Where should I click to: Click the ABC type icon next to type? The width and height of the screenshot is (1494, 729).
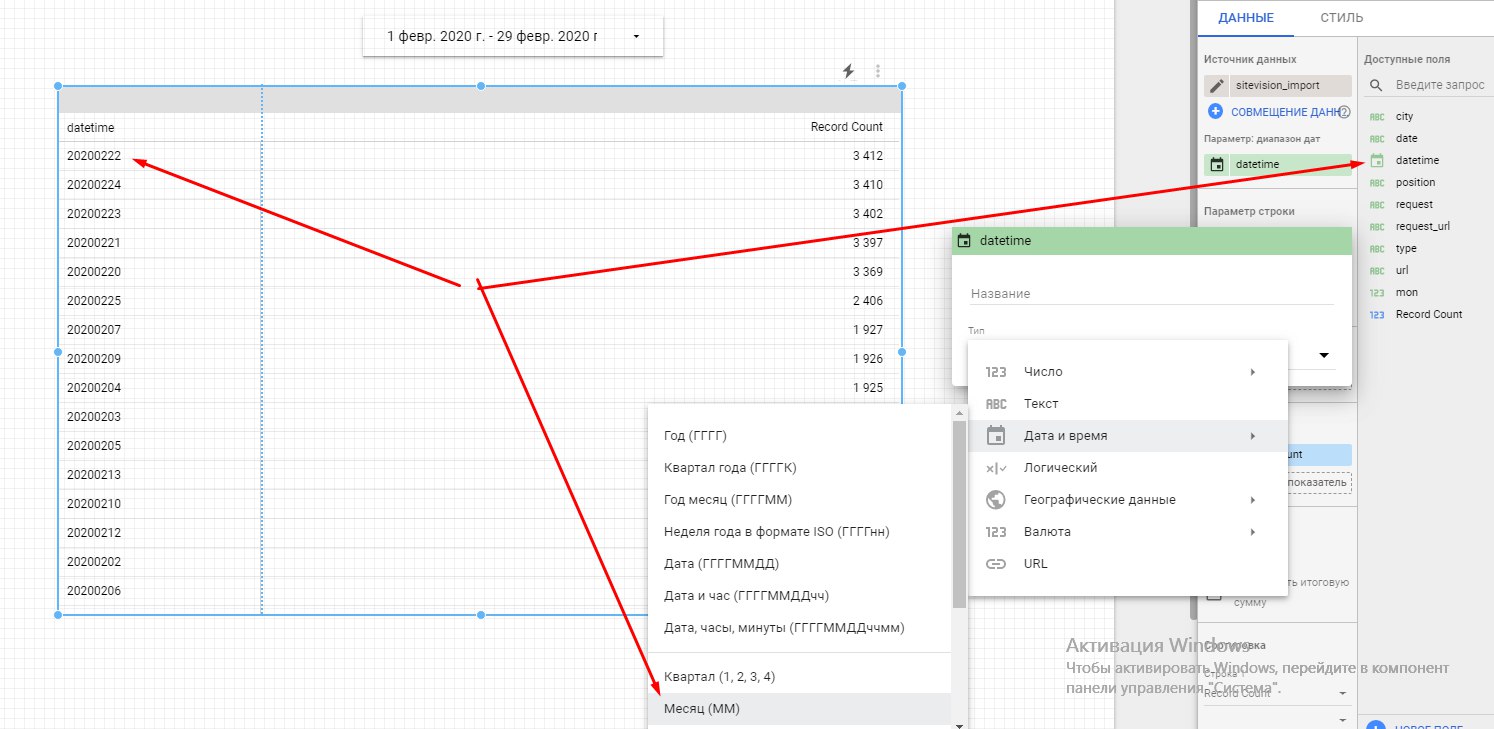click(x=1377, y=249)
